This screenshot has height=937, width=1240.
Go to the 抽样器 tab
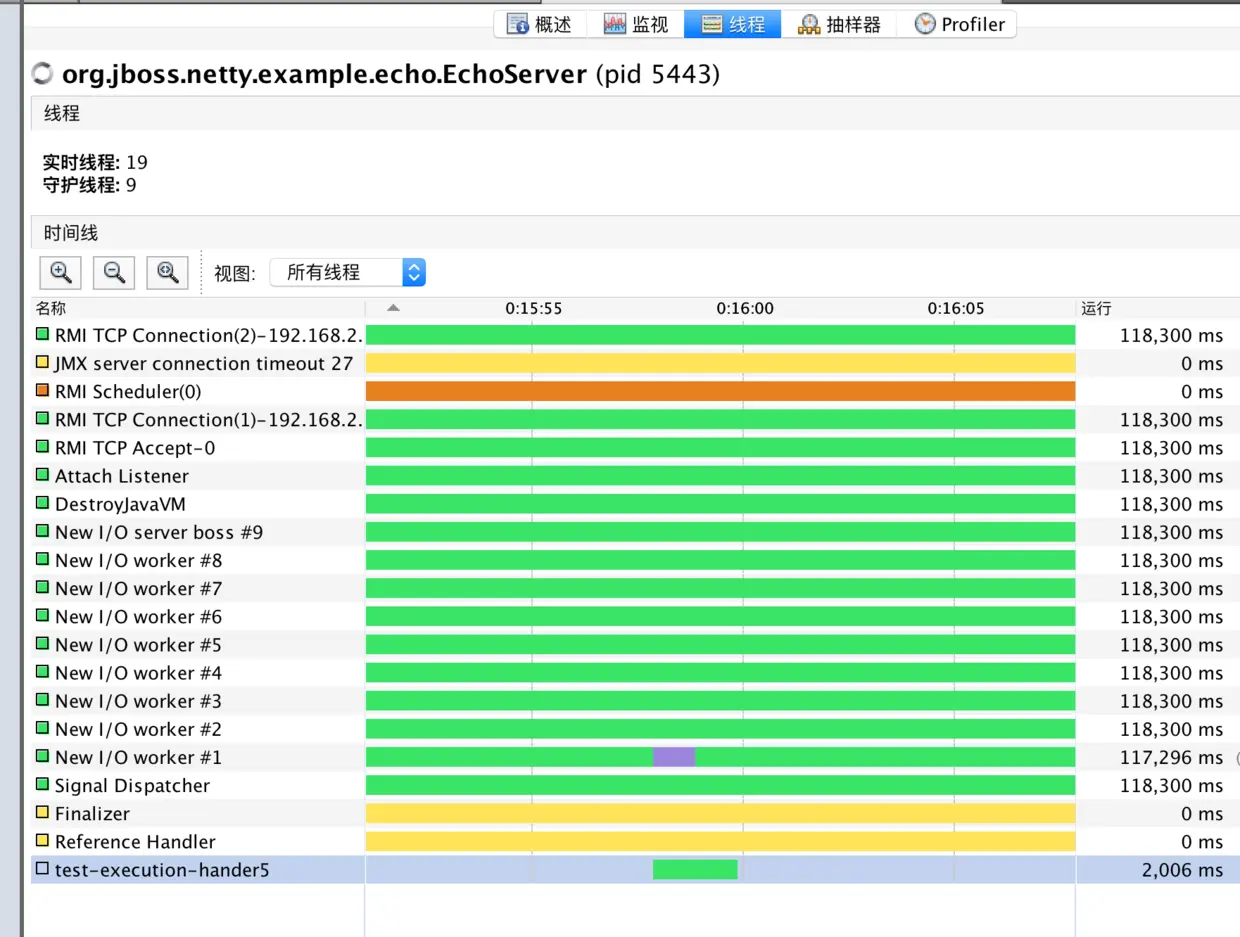pos(839,24)
